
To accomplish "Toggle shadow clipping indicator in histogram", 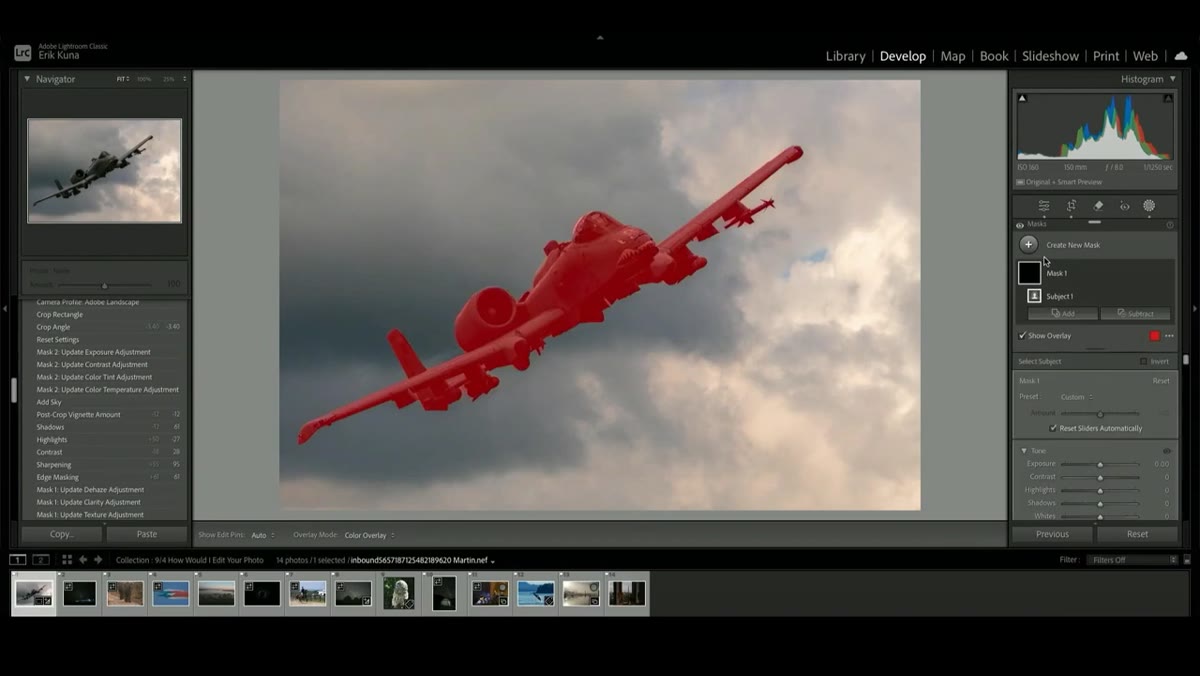I will coord(1022,98).
